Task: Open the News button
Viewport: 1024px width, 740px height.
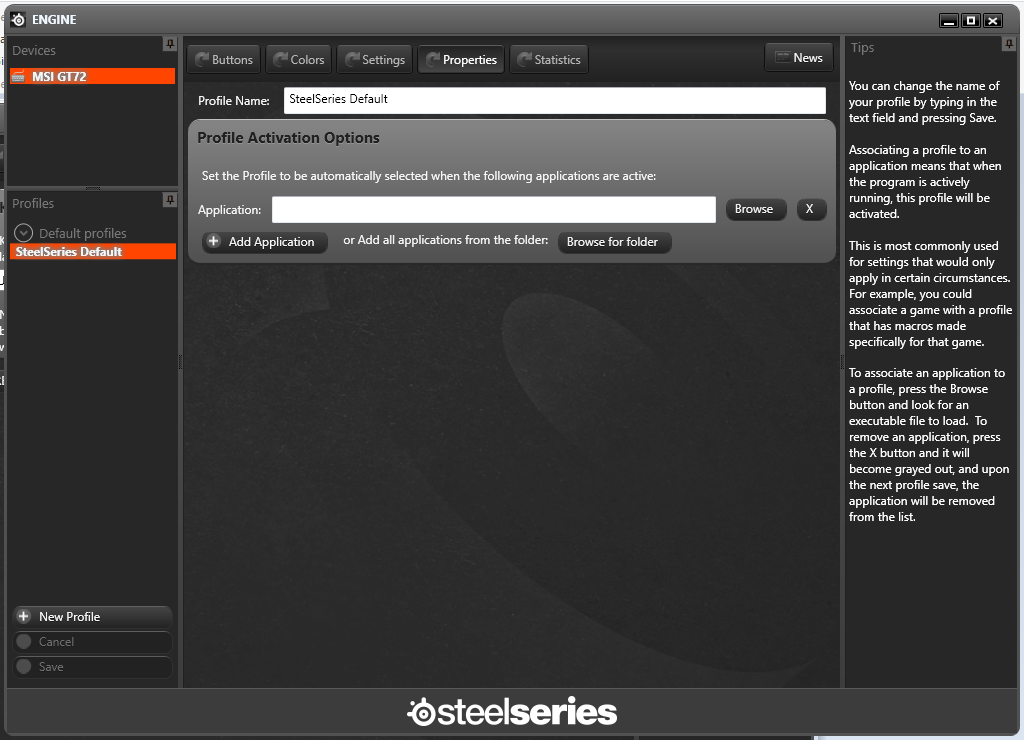Action: (x=799, y=57)
